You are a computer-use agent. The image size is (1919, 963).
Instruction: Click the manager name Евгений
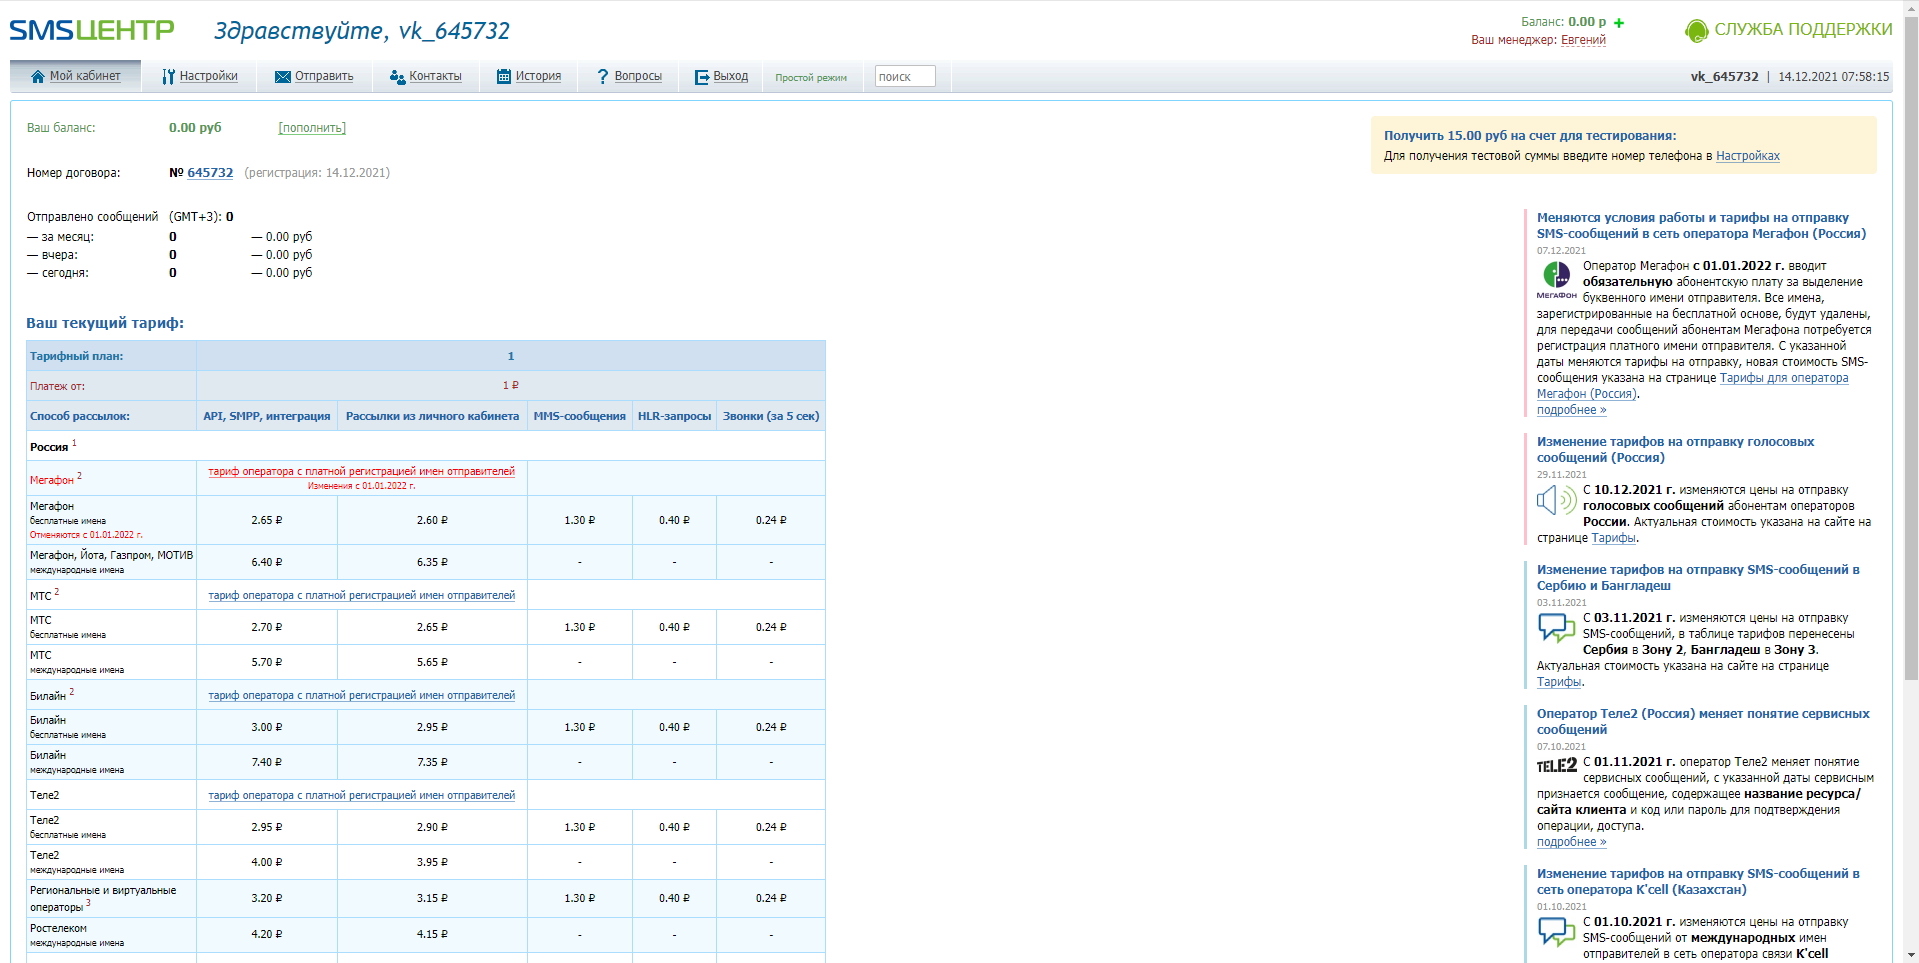click(x=1583, y=40)
